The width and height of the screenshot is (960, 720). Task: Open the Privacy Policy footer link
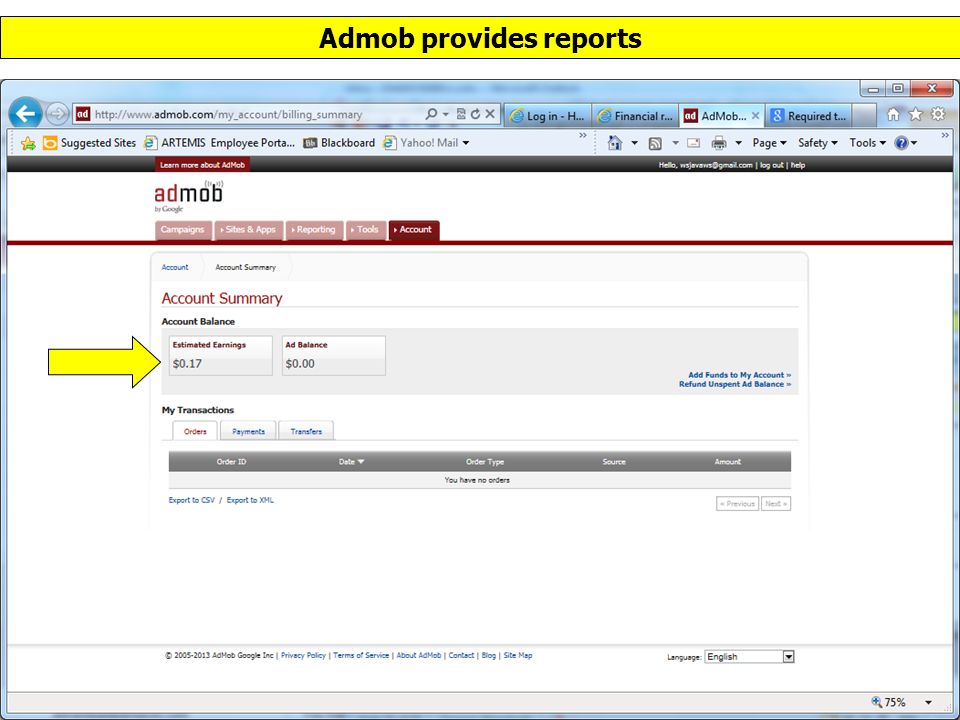click(303, 655)
